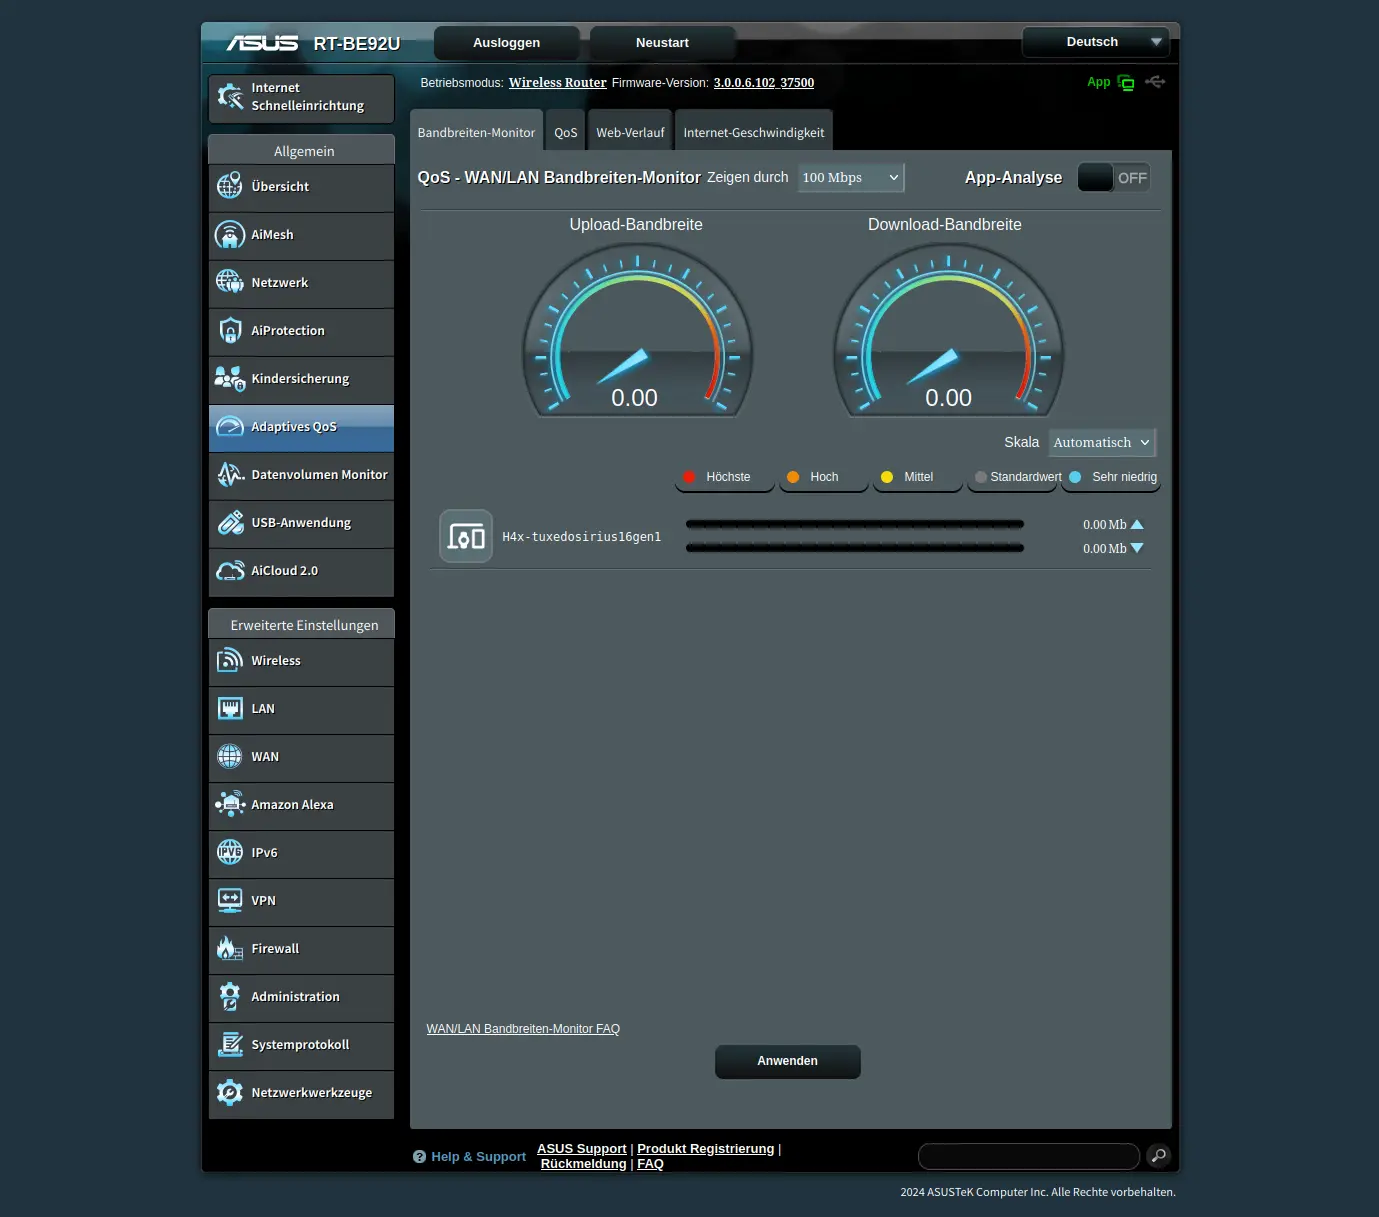This screenshot has height=1217, width=1379.
Task: Click the AiCloud 2.0 cloud icon
Action: click(230, 571)
